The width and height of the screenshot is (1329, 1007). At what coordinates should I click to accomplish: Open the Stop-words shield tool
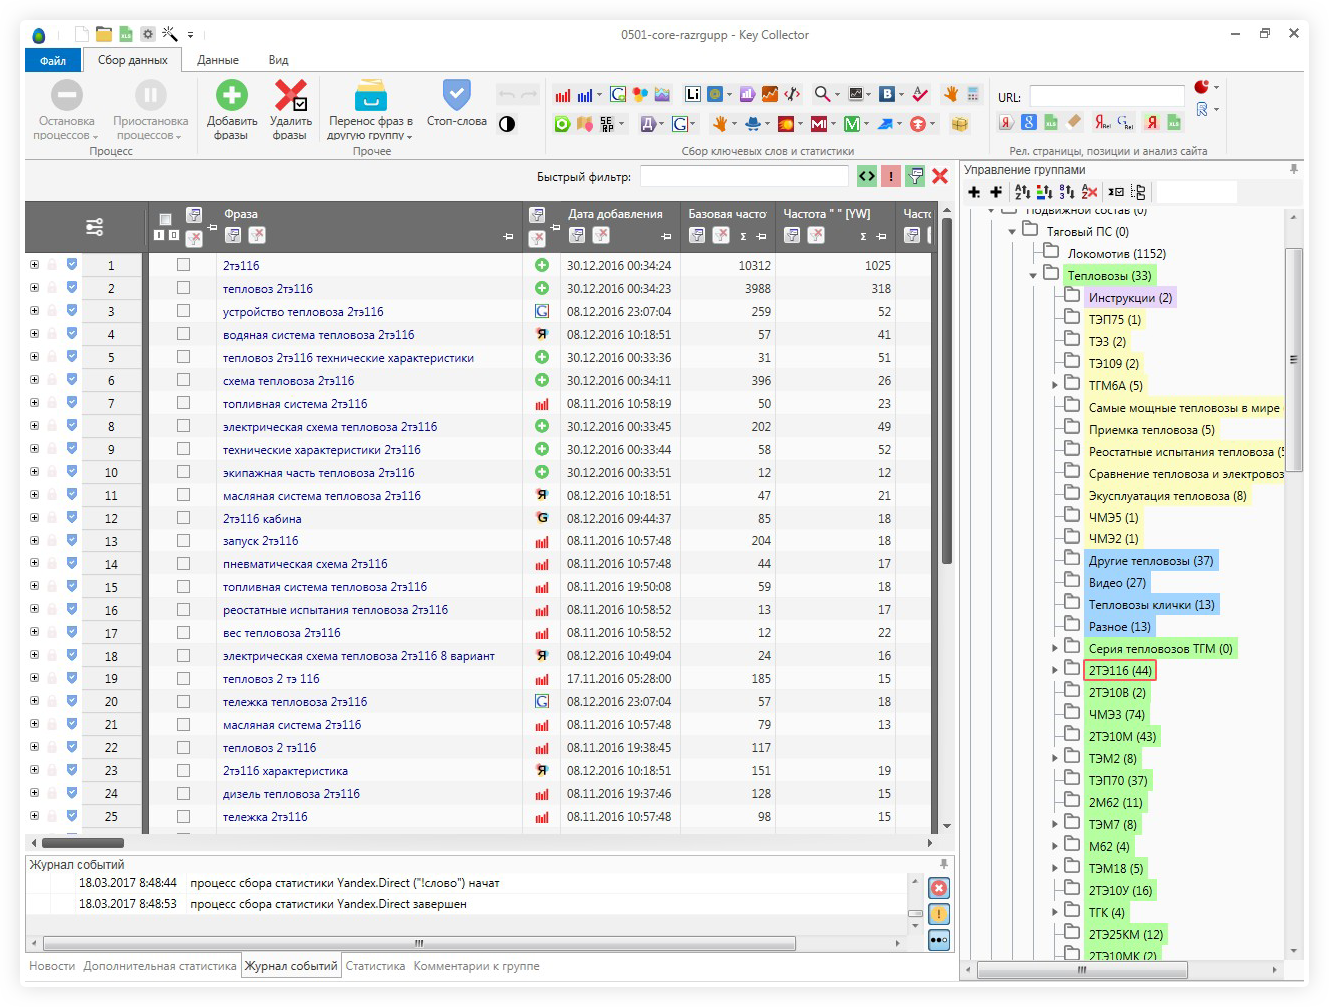tap(456, 96)
